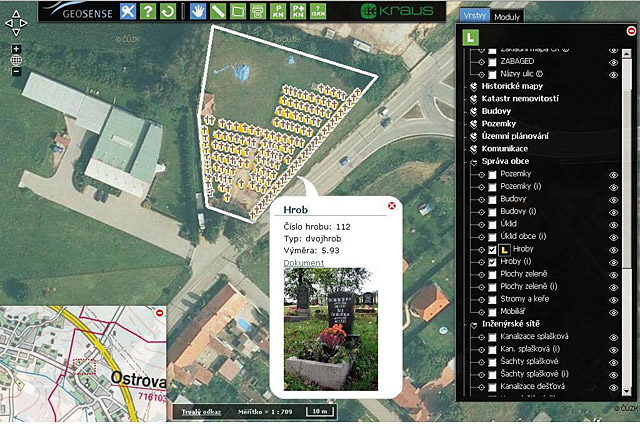640x424 pixels.
Task: Click the print map icon
Action: tap(258, 11)
